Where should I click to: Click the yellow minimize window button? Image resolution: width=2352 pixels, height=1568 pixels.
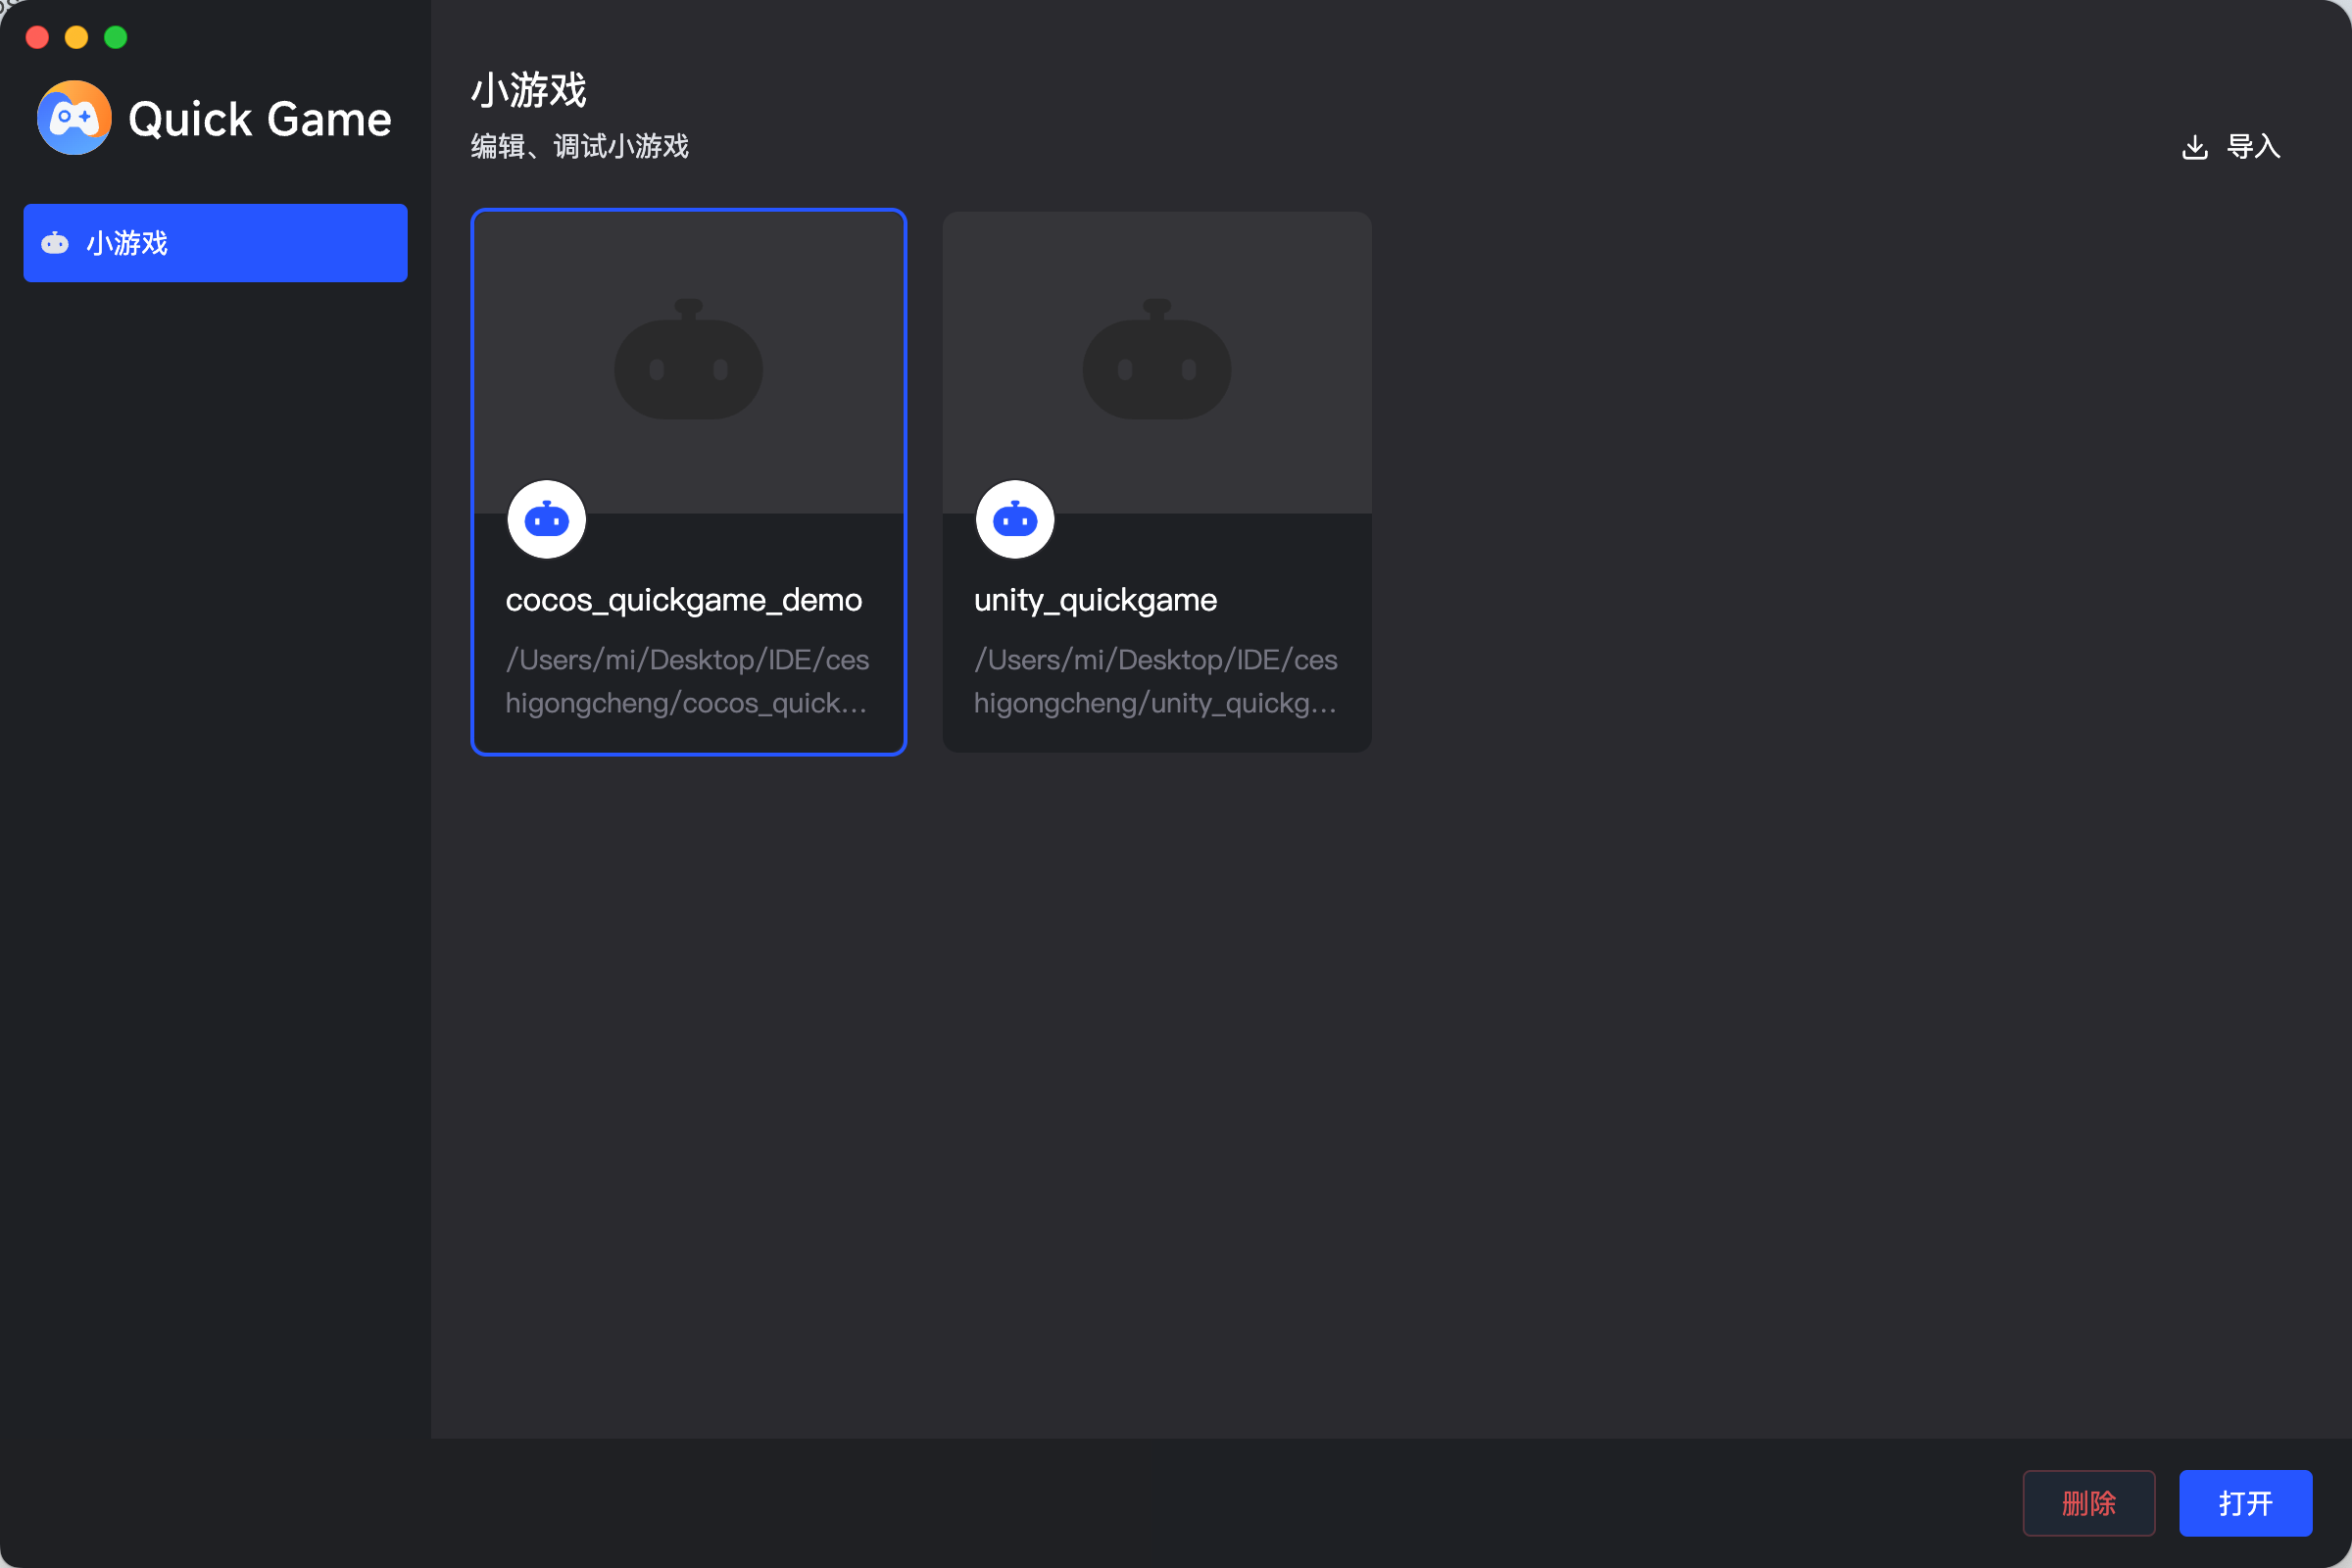(x=76, y=37)
